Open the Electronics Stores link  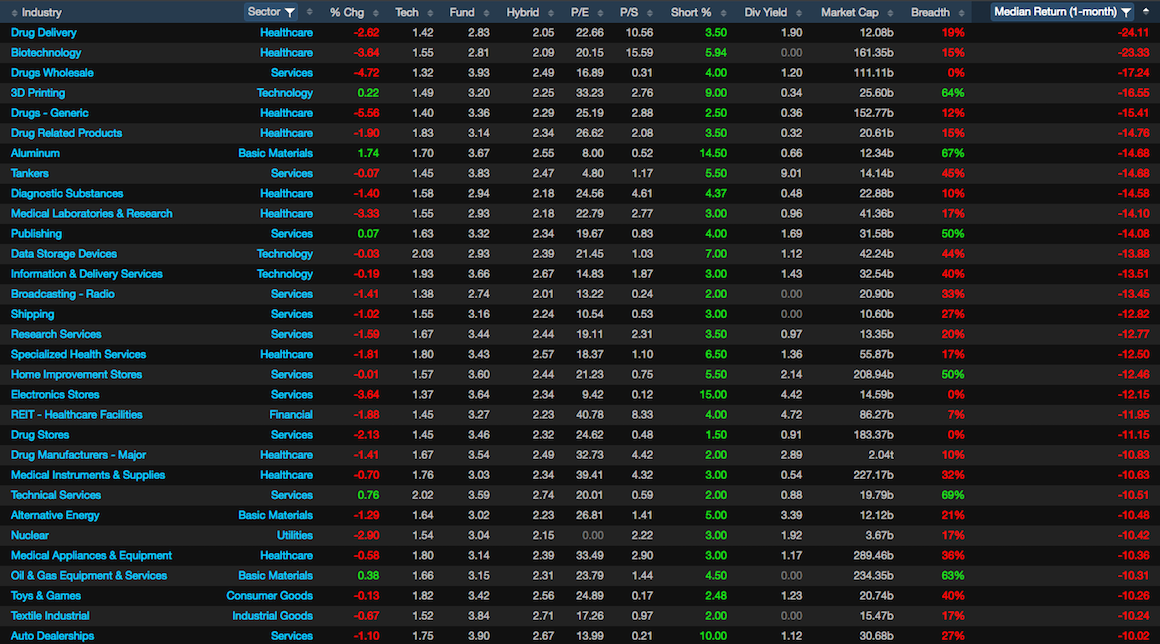pyautogui.click(x=55, y=395)
